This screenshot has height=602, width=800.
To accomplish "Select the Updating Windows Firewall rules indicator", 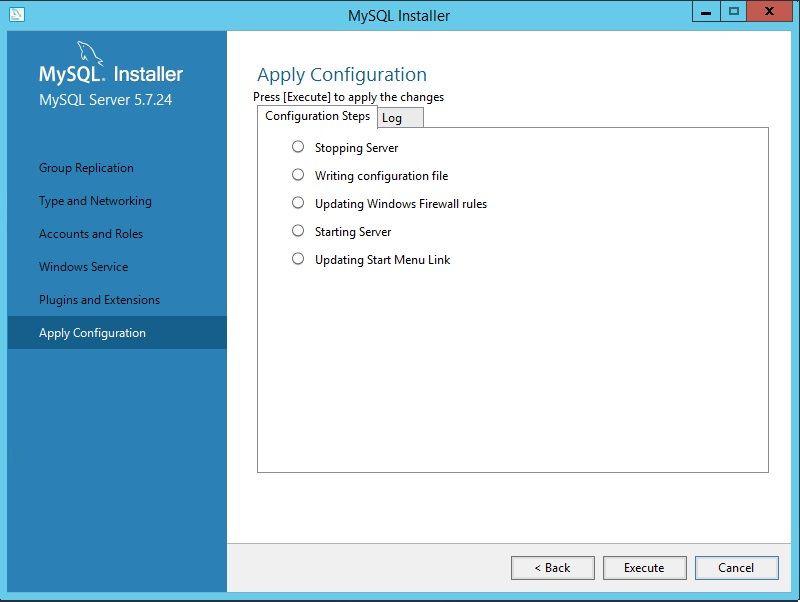I will [298, 203].
